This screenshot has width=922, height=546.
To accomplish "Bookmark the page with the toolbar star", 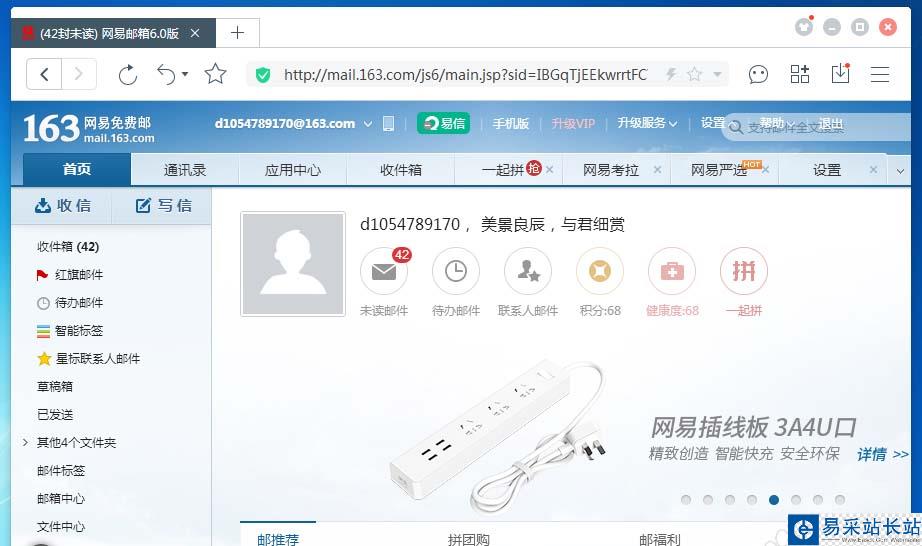I will [x=215, y=74].
